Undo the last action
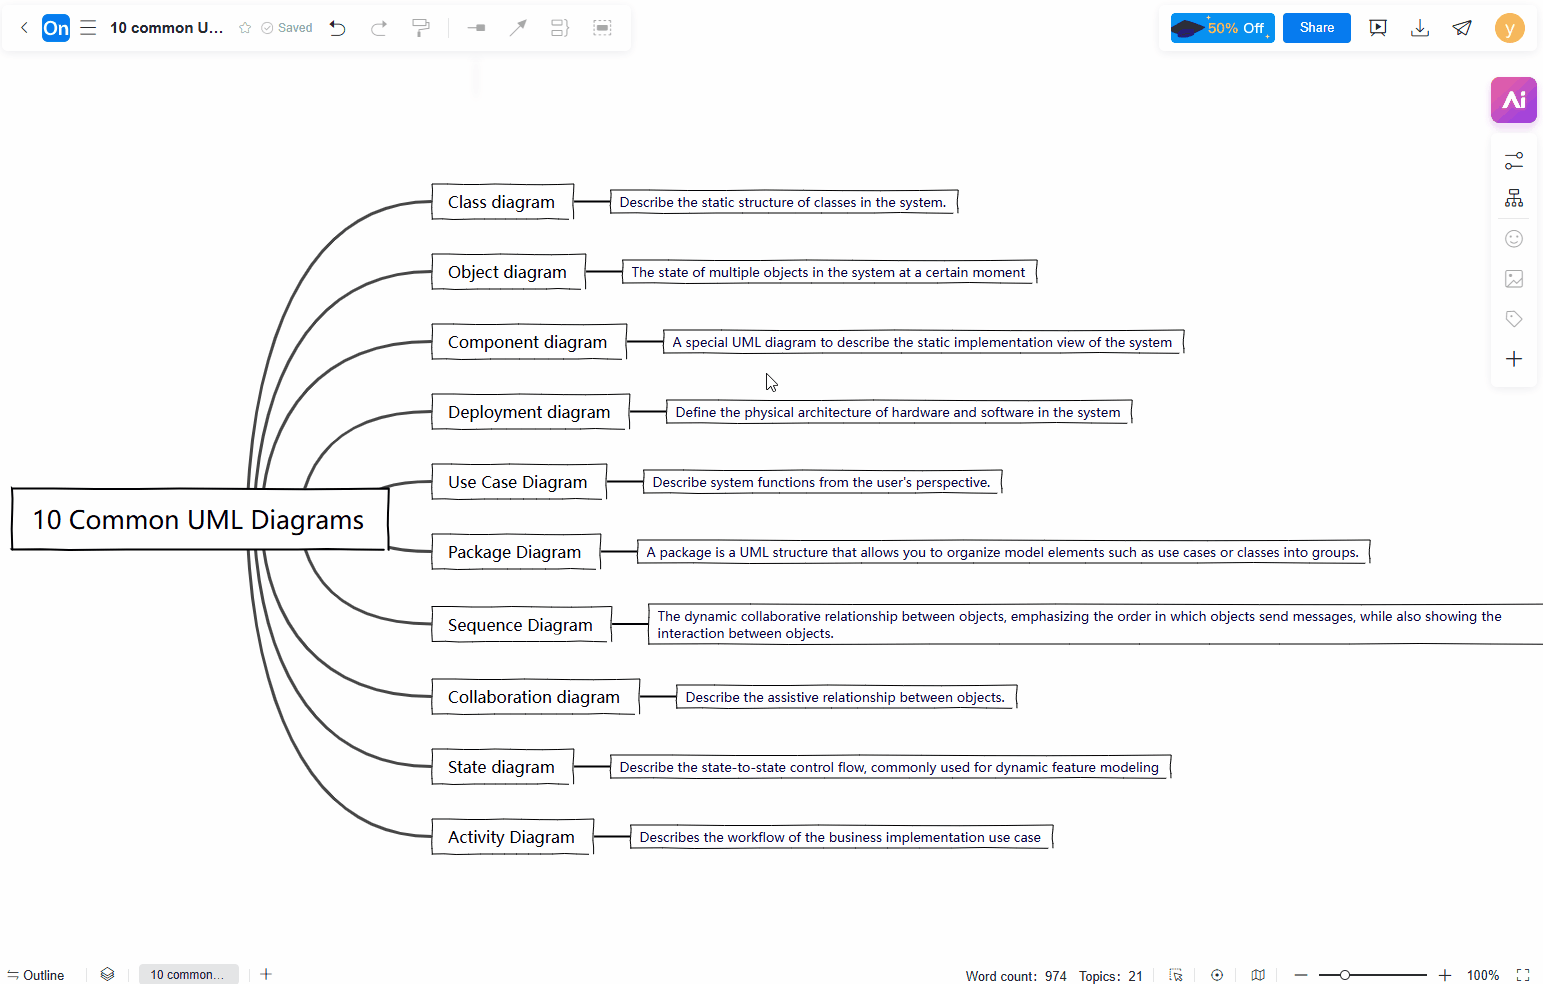The width and height of the screenshot is (1543, 984). pos(338,28)
